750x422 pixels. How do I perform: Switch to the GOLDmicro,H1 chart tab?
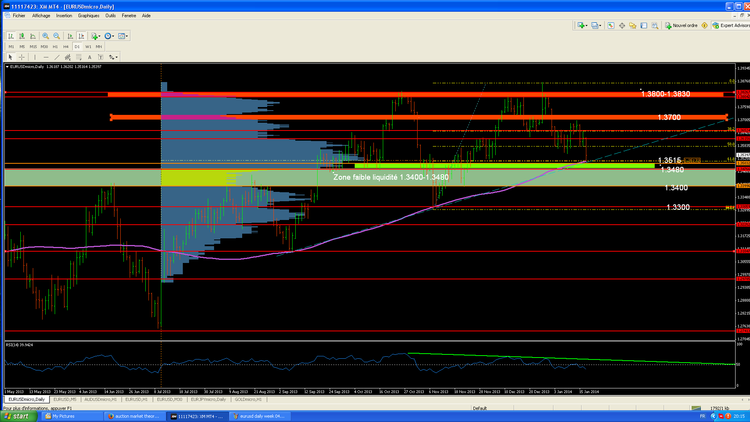(x=248, y=399)
